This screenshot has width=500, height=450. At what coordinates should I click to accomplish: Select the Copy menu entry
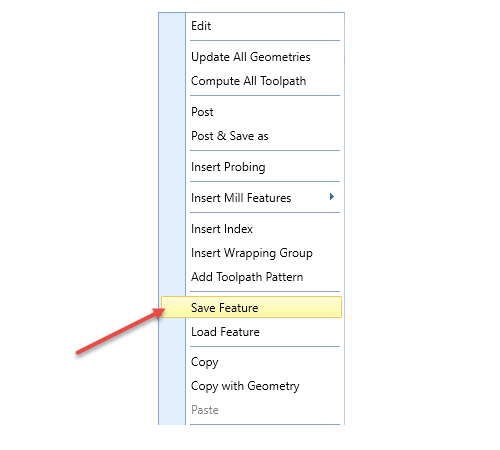coord(251,362)
